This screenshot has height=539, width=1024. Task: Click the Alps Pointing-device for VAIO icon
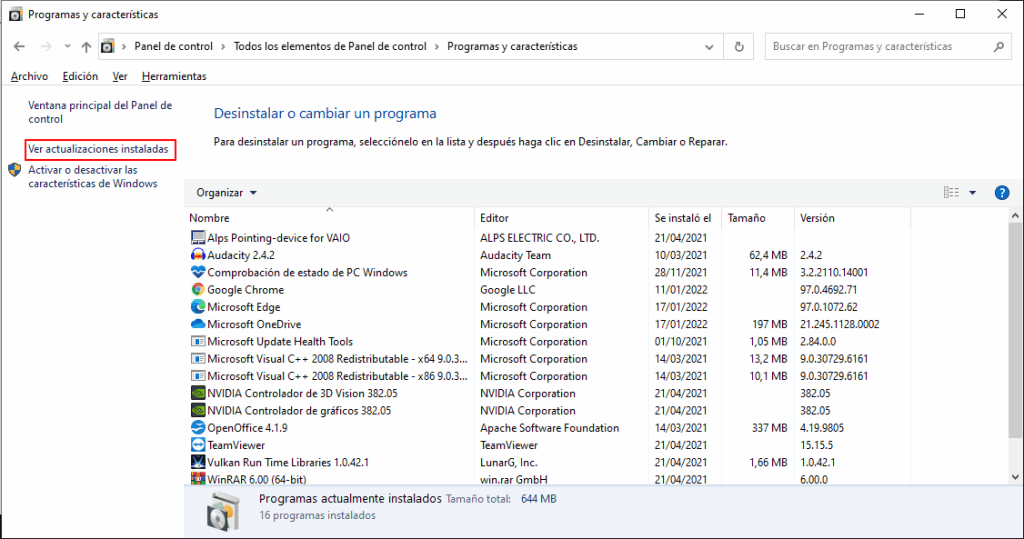click(197, 238)
